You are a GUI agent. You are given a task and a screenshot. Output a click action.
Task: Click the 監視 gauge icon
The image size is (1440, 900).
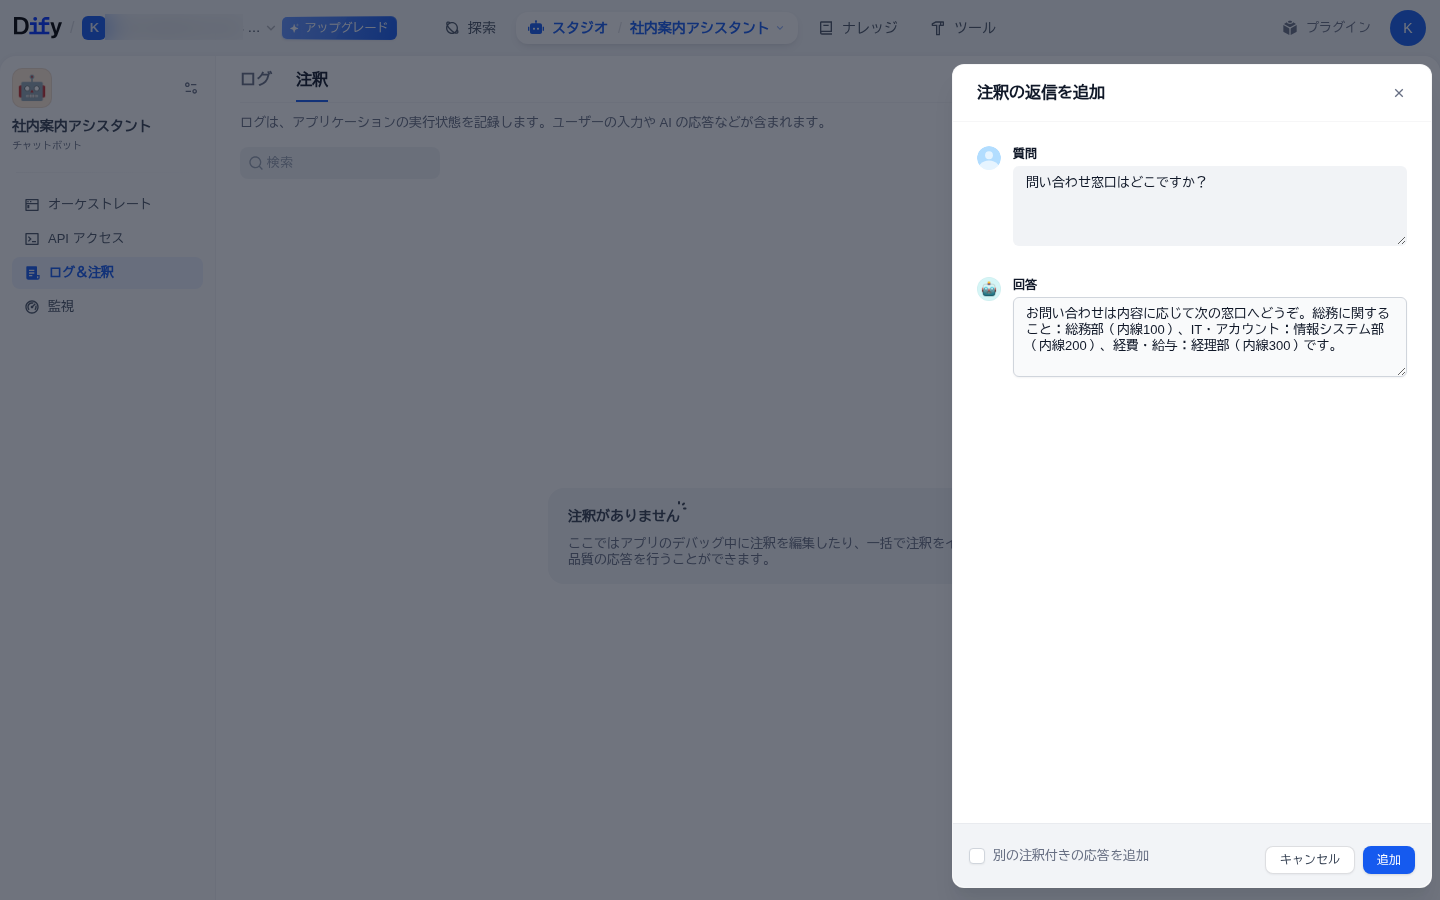tap(32, 307)
